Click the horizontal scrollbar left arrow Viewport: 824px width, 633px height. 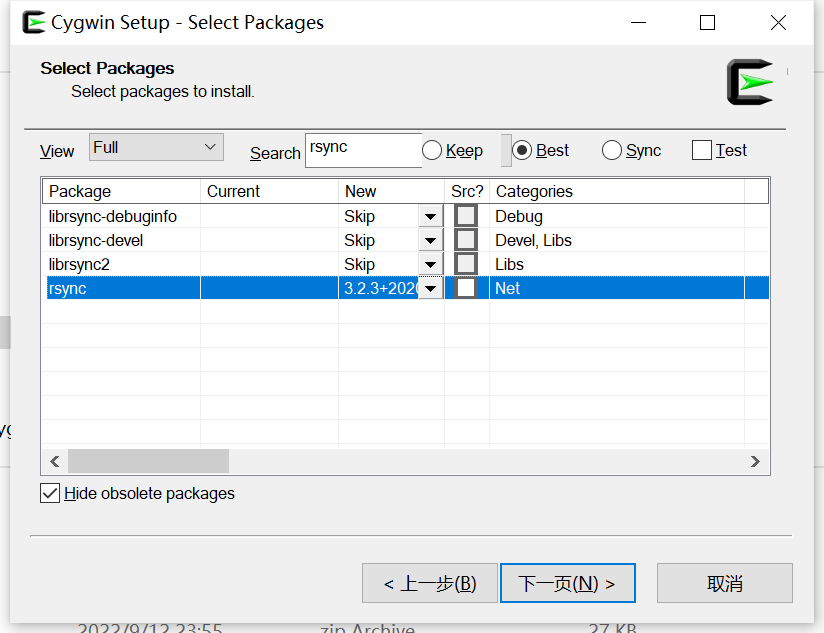coord(55,461)
